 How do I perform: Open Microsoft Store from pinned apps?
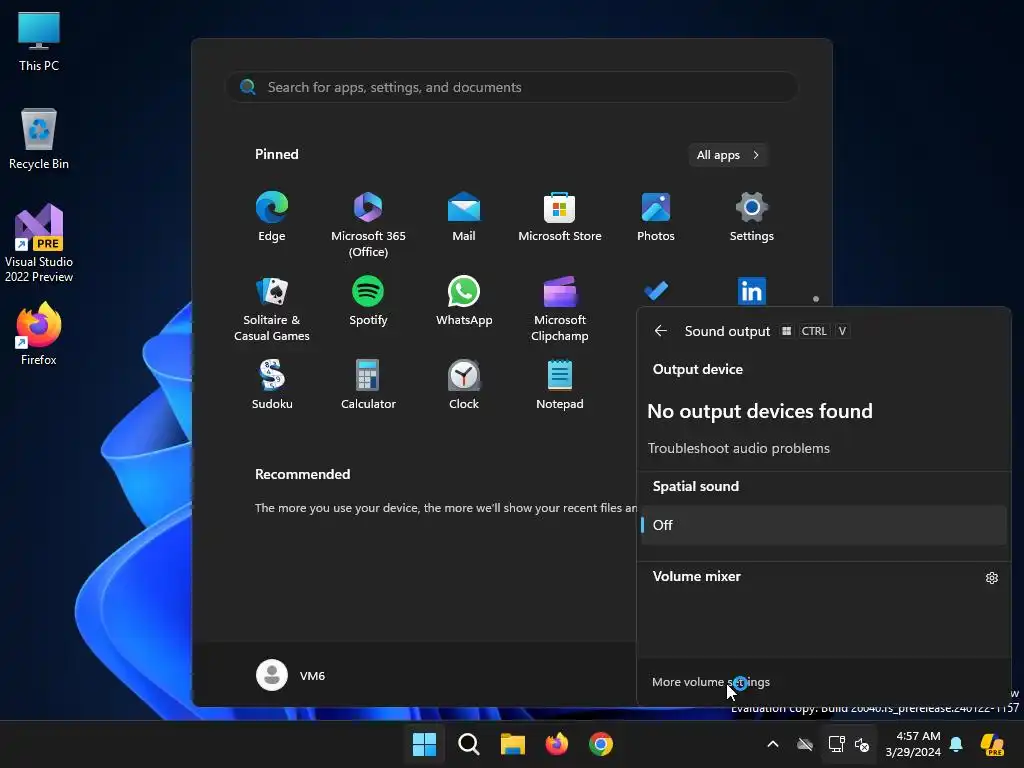(x=560, y=217)
